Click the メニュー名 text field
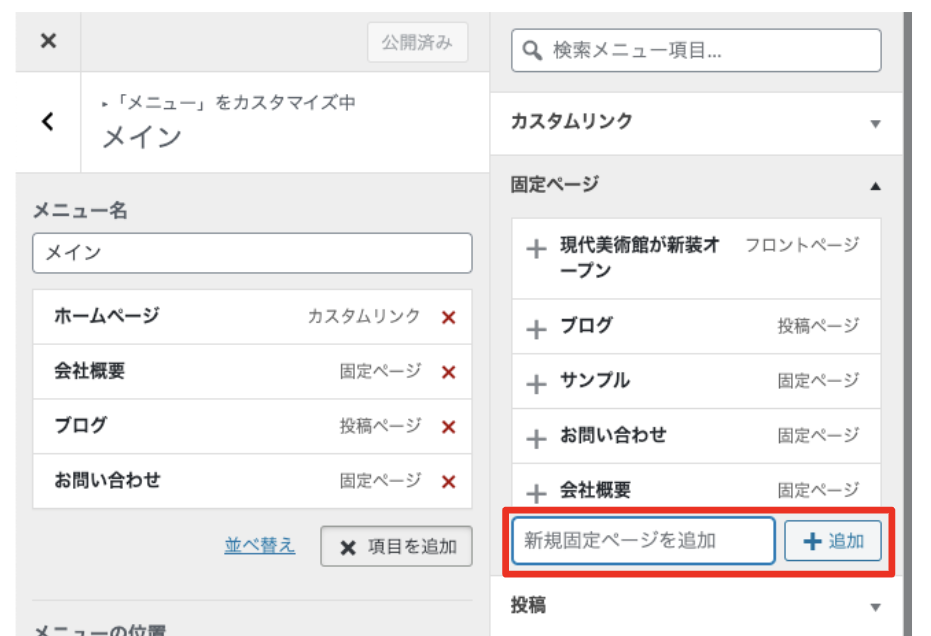 click(x=252, y=254)
